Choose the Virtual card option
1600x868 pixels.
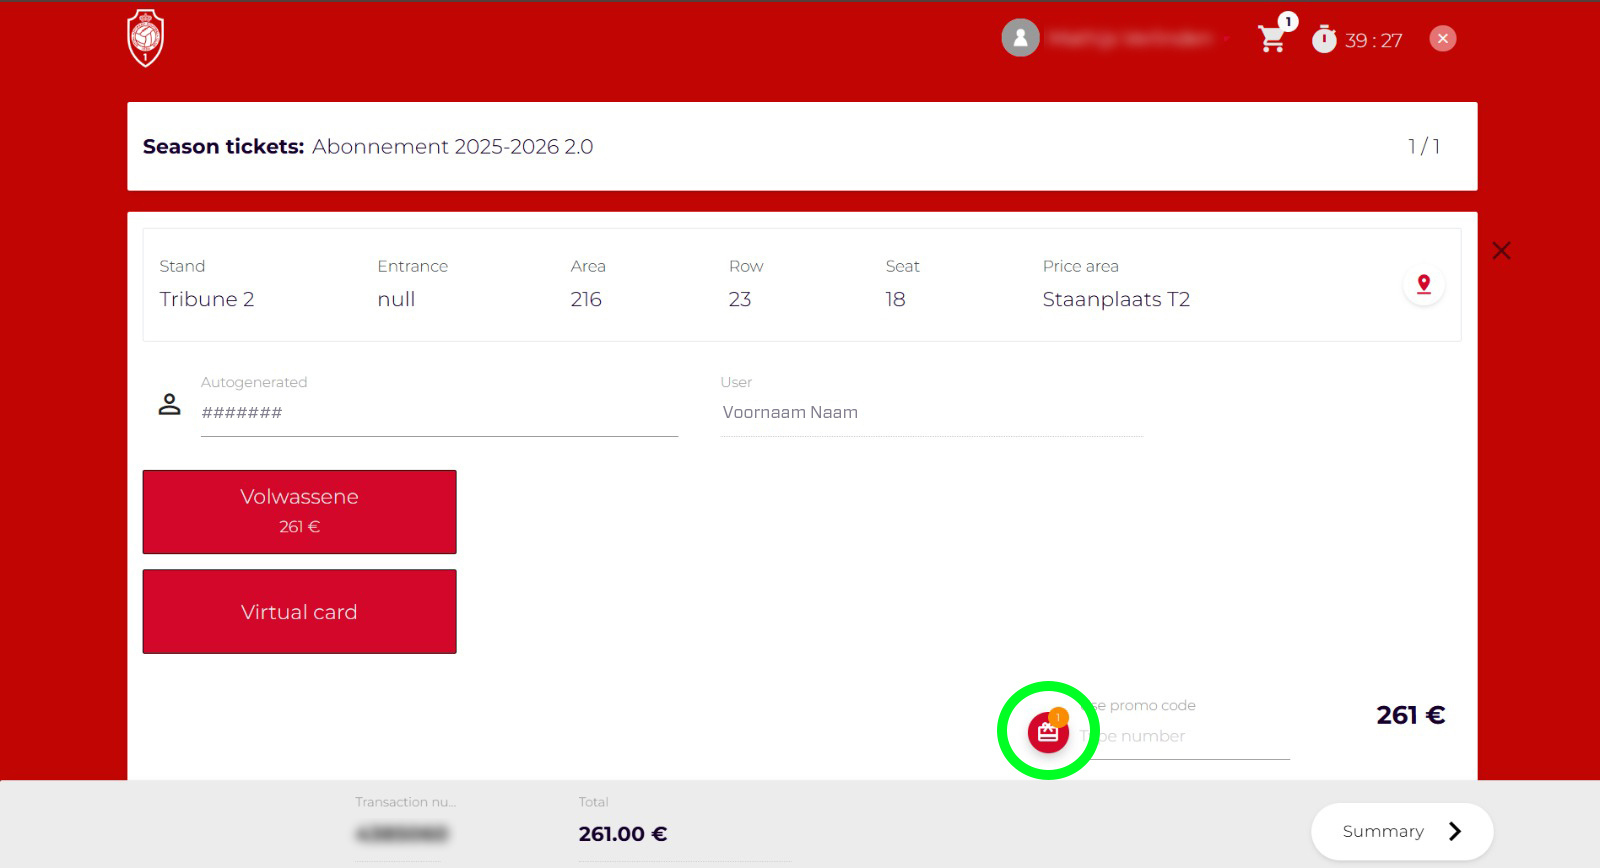tap(299, 611)
